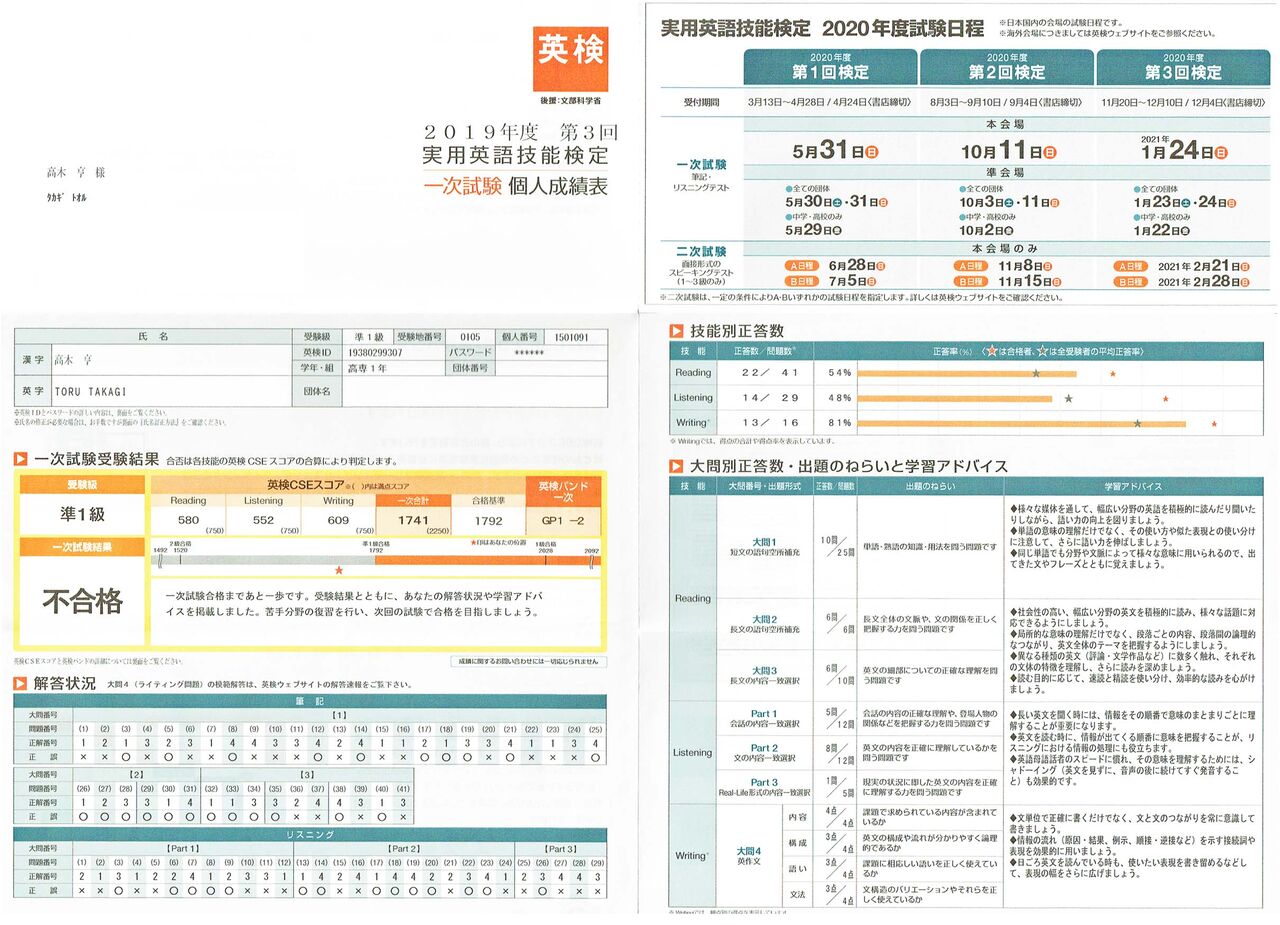Click the password field showing ******

(529, 353)
